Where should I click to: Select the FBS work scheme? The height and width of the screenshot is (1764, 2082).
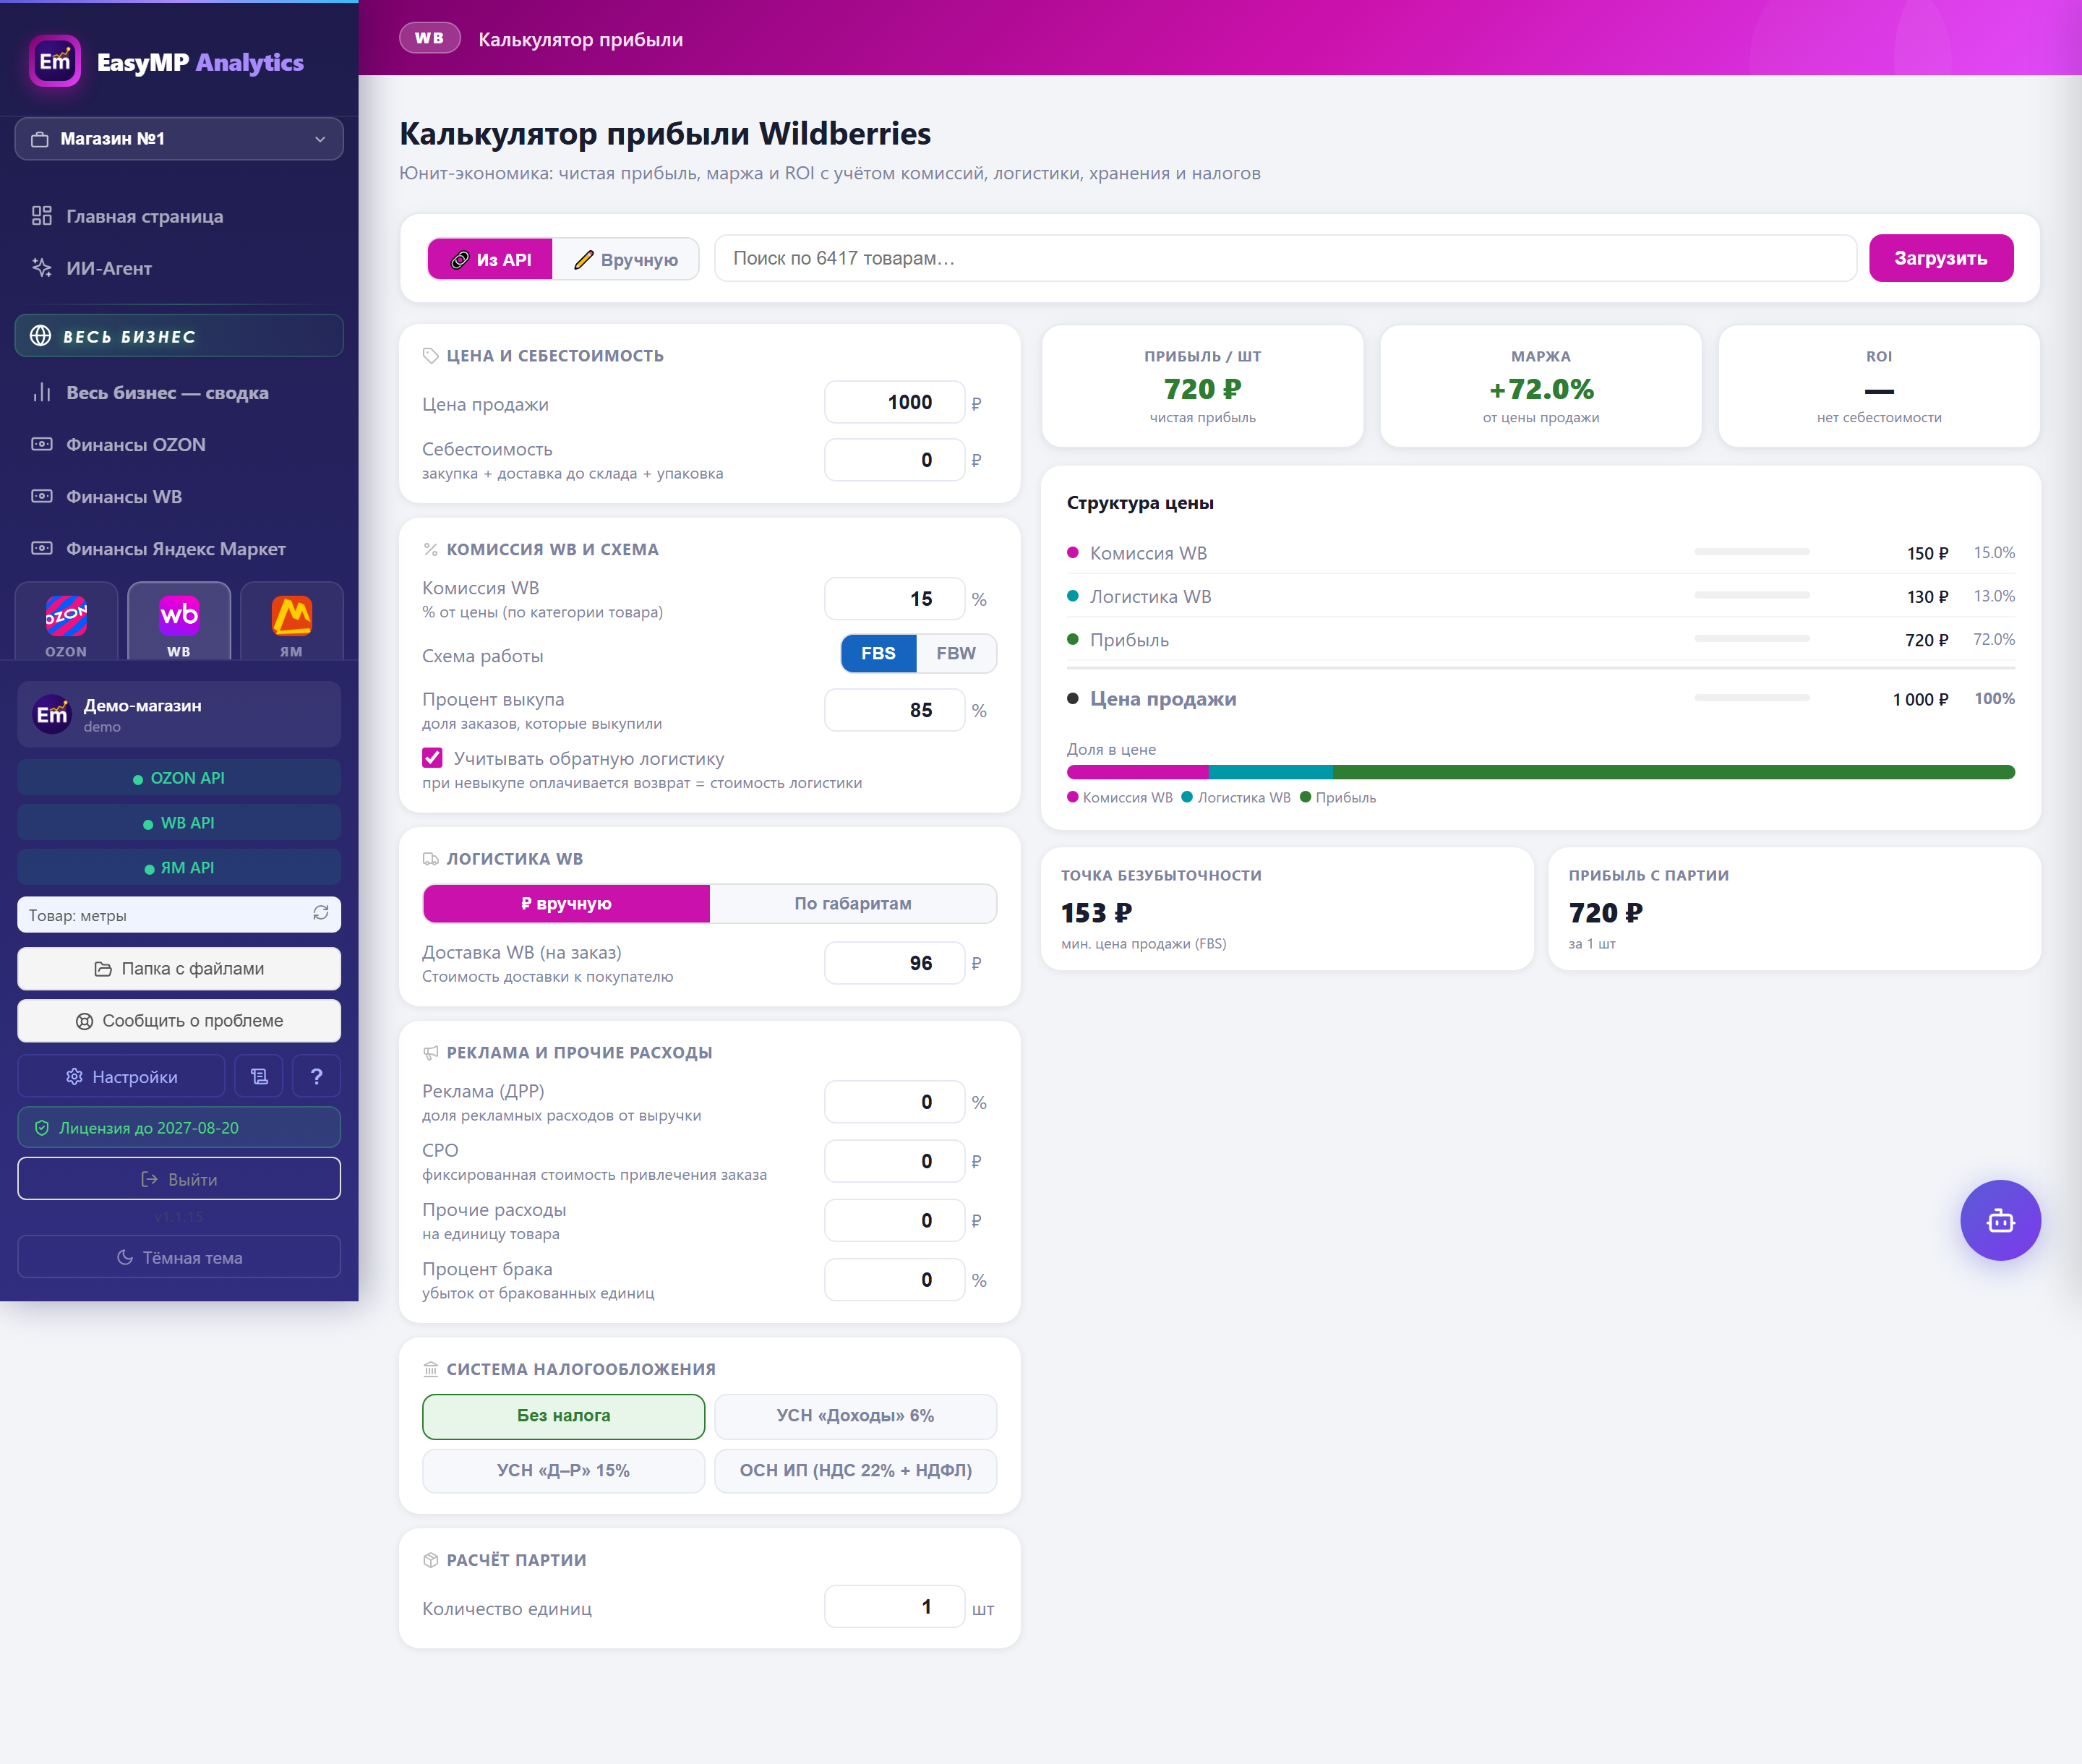pos(878,653)
